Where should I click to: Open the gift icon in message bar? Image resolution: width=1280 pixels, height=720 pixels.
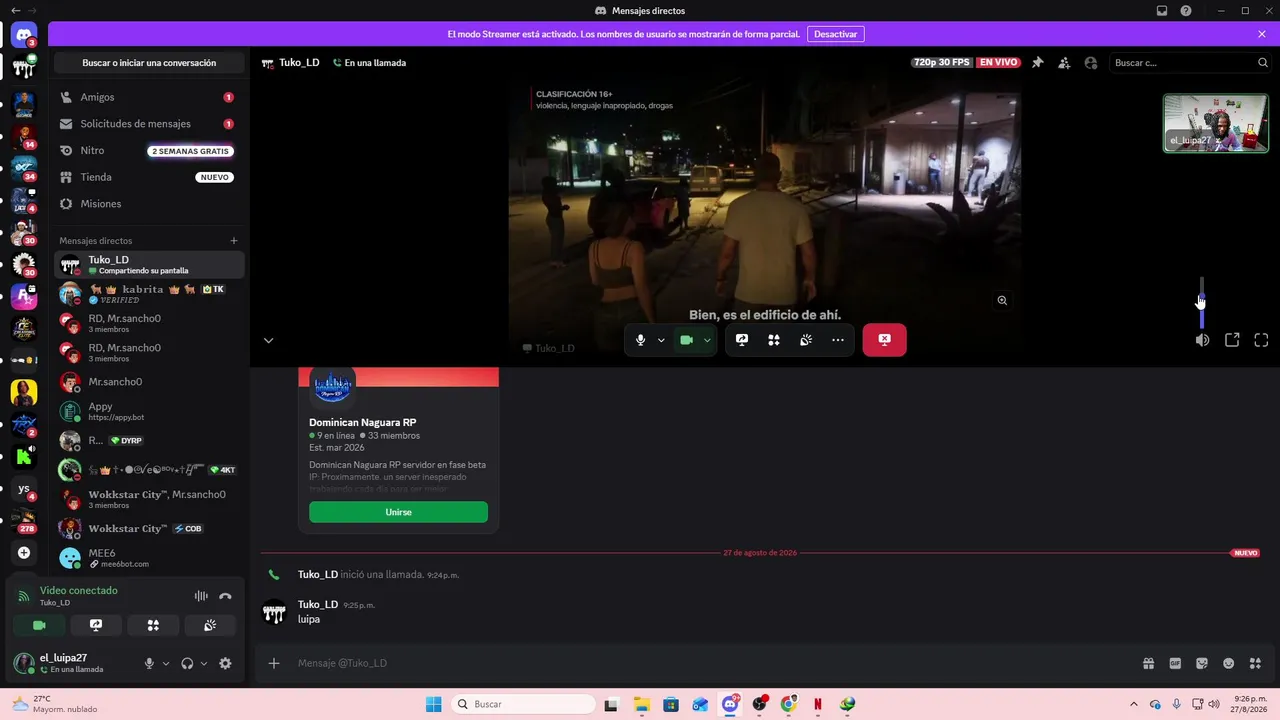(x=1148, y=663)
